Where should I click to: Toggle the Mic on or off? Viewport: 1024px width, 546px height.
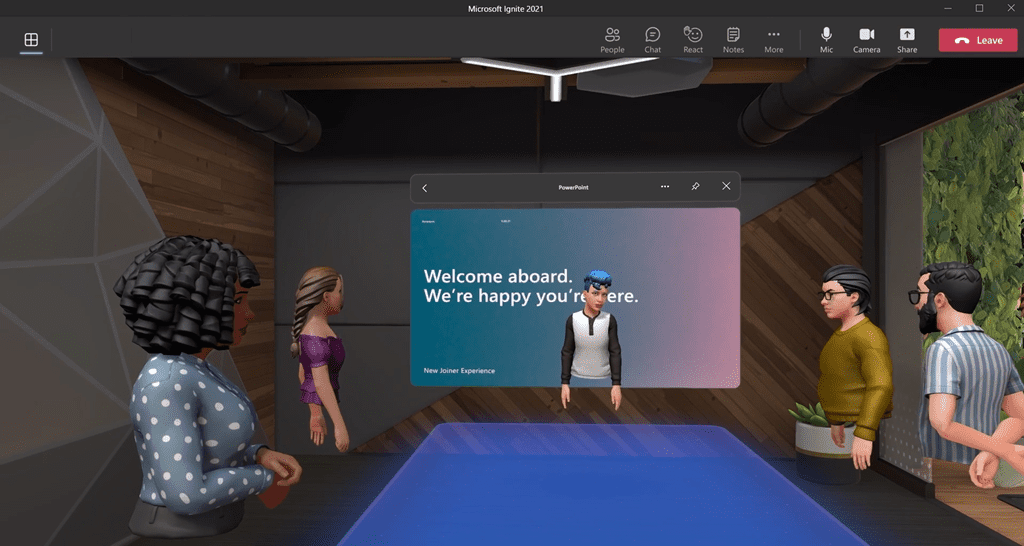tap(826, 40)
